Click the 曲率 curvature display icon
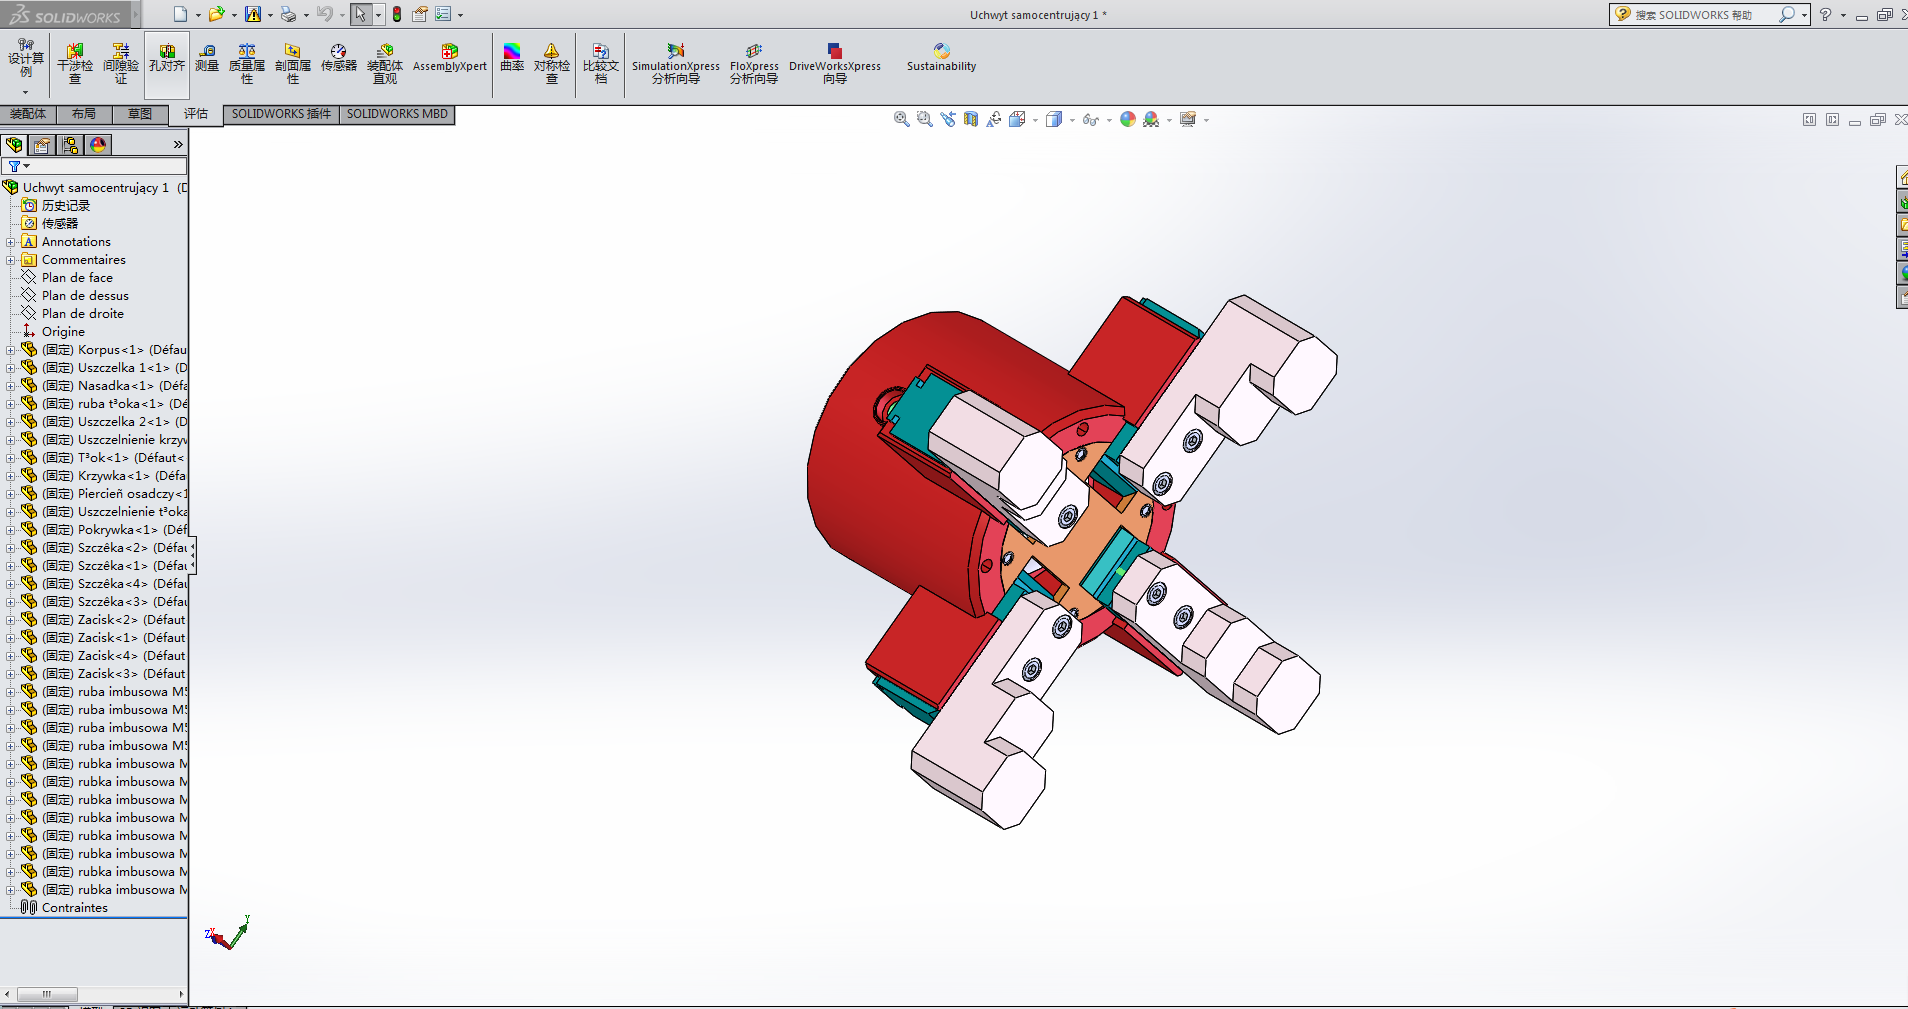Screen dimensions: 1908x1009 click(512, 58)
